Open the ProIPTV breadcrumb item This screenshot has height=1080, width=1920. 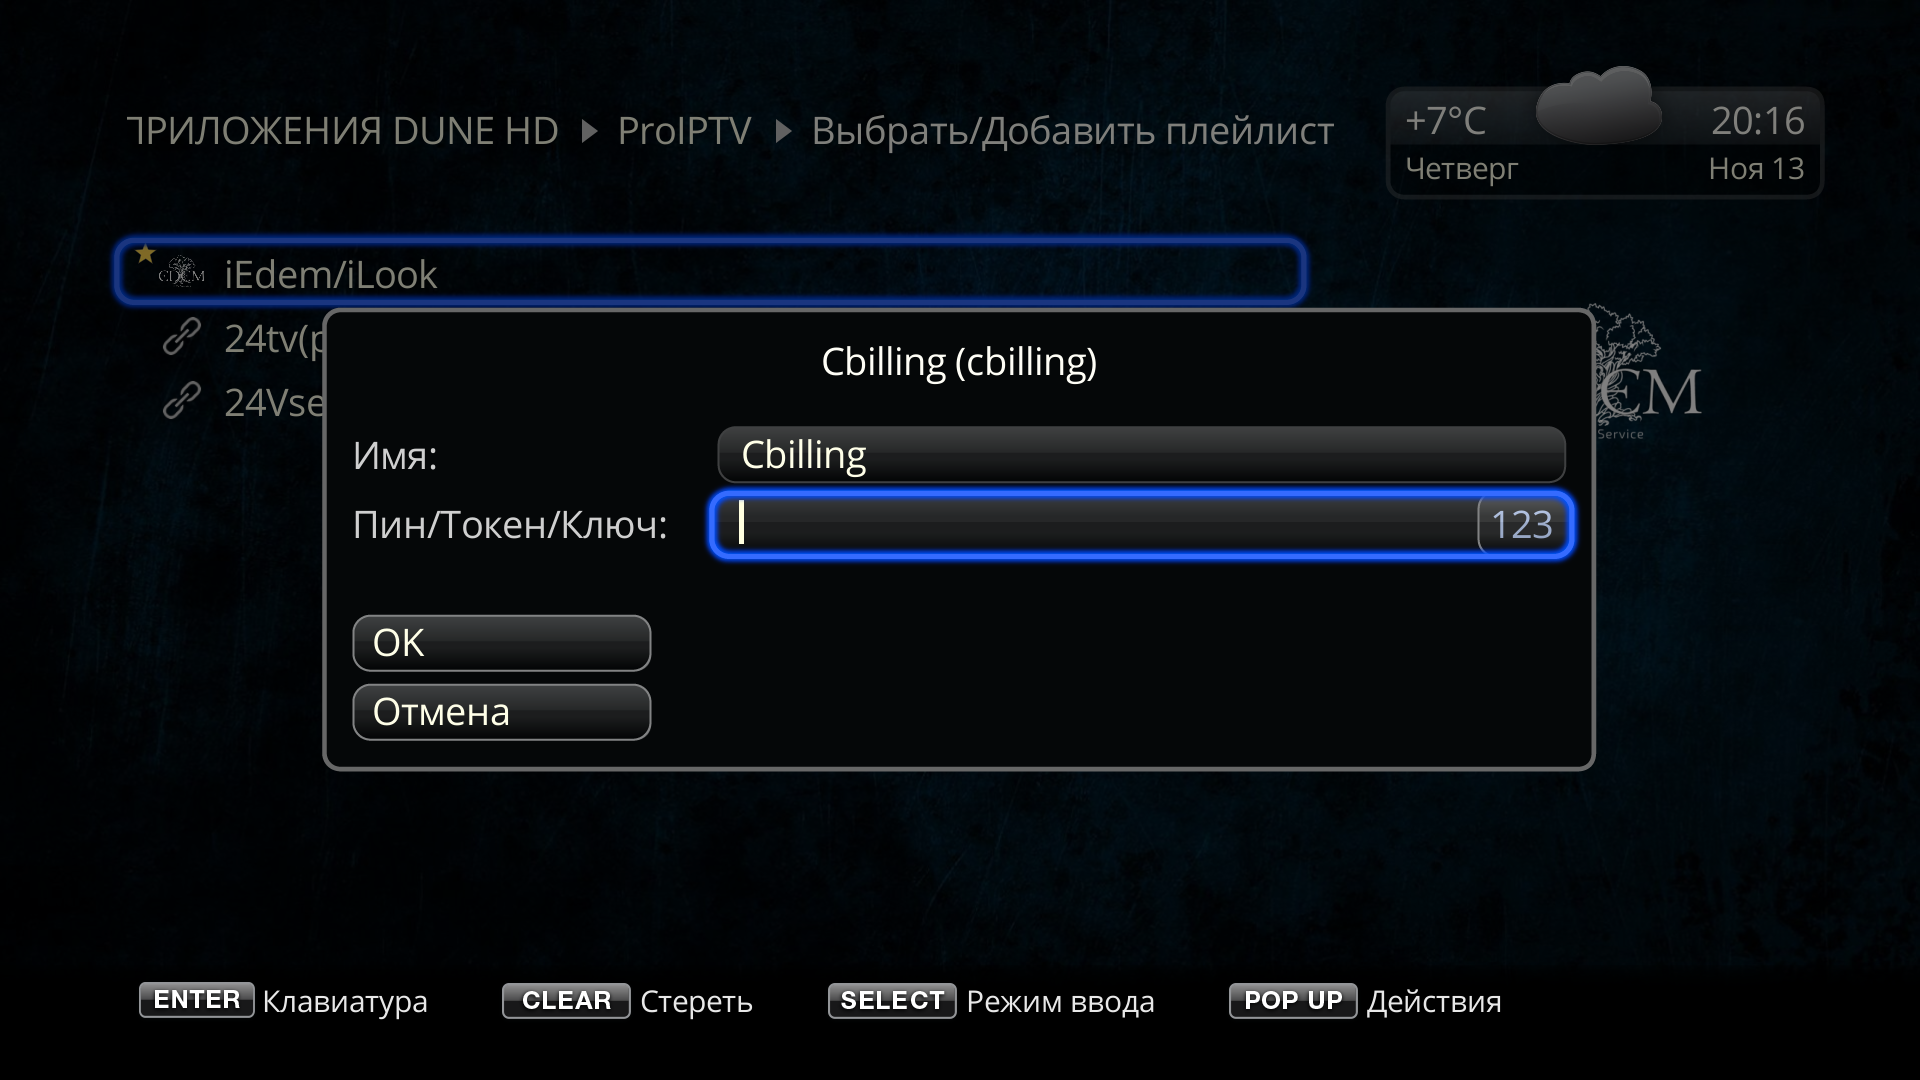(684, 131)
